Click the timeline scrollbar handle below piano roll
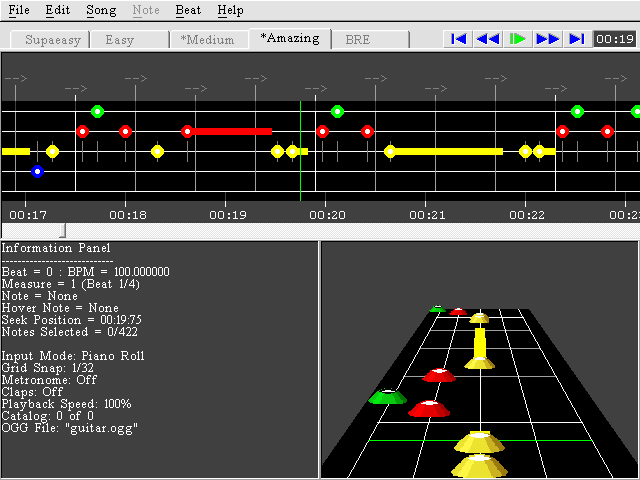 (64, 230)
